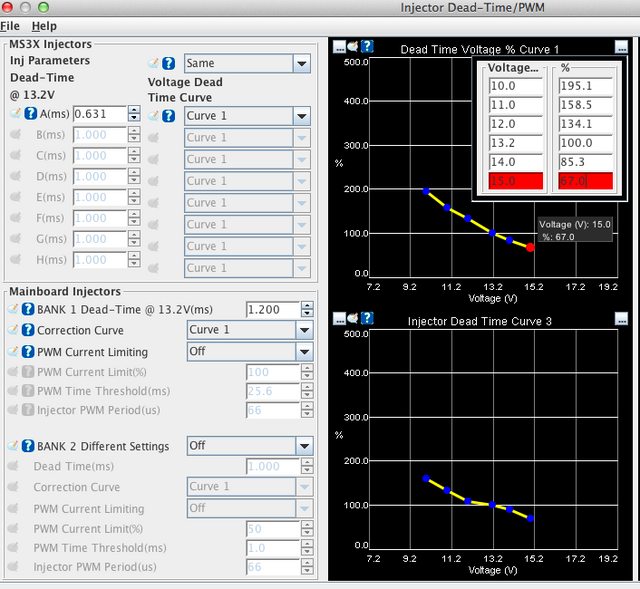640x589 pixels.
Task: Click help icon for BANK 2 Different Settings
Action: (x=30, y=446)
